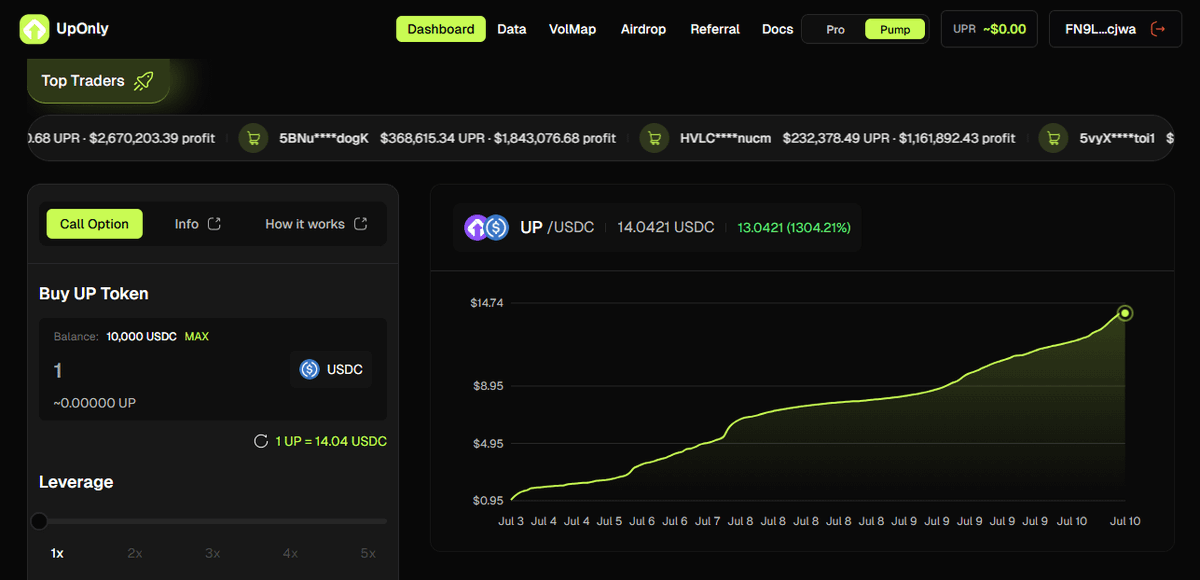
Task: Click the Leverage heading
Action: 76,482
